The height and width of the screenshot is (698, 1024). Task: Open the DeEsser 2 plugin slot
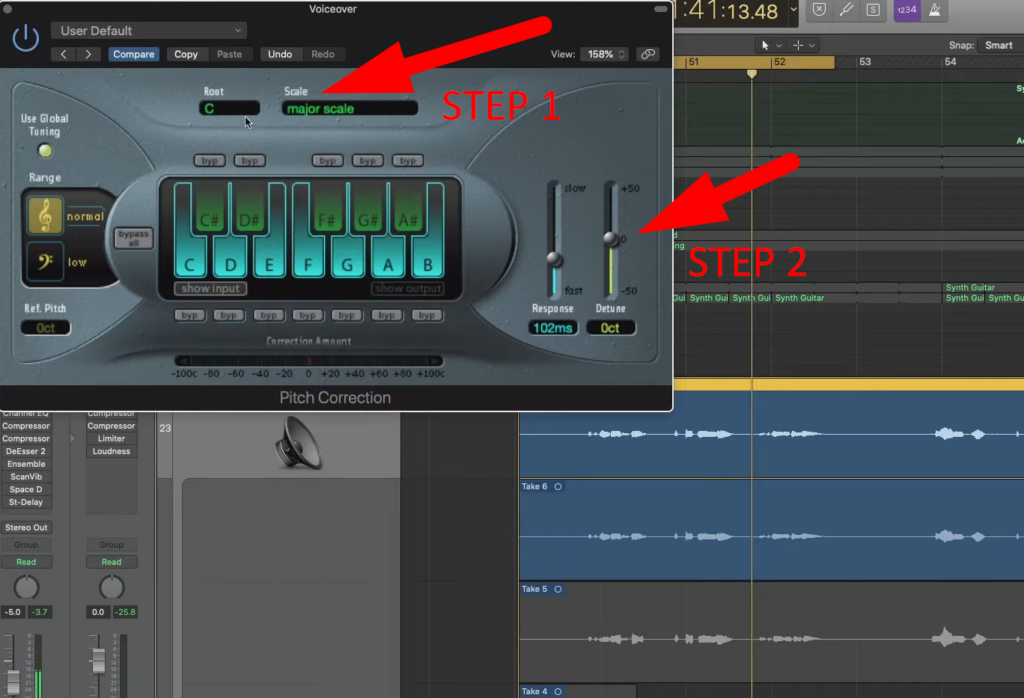coord(27,451)
